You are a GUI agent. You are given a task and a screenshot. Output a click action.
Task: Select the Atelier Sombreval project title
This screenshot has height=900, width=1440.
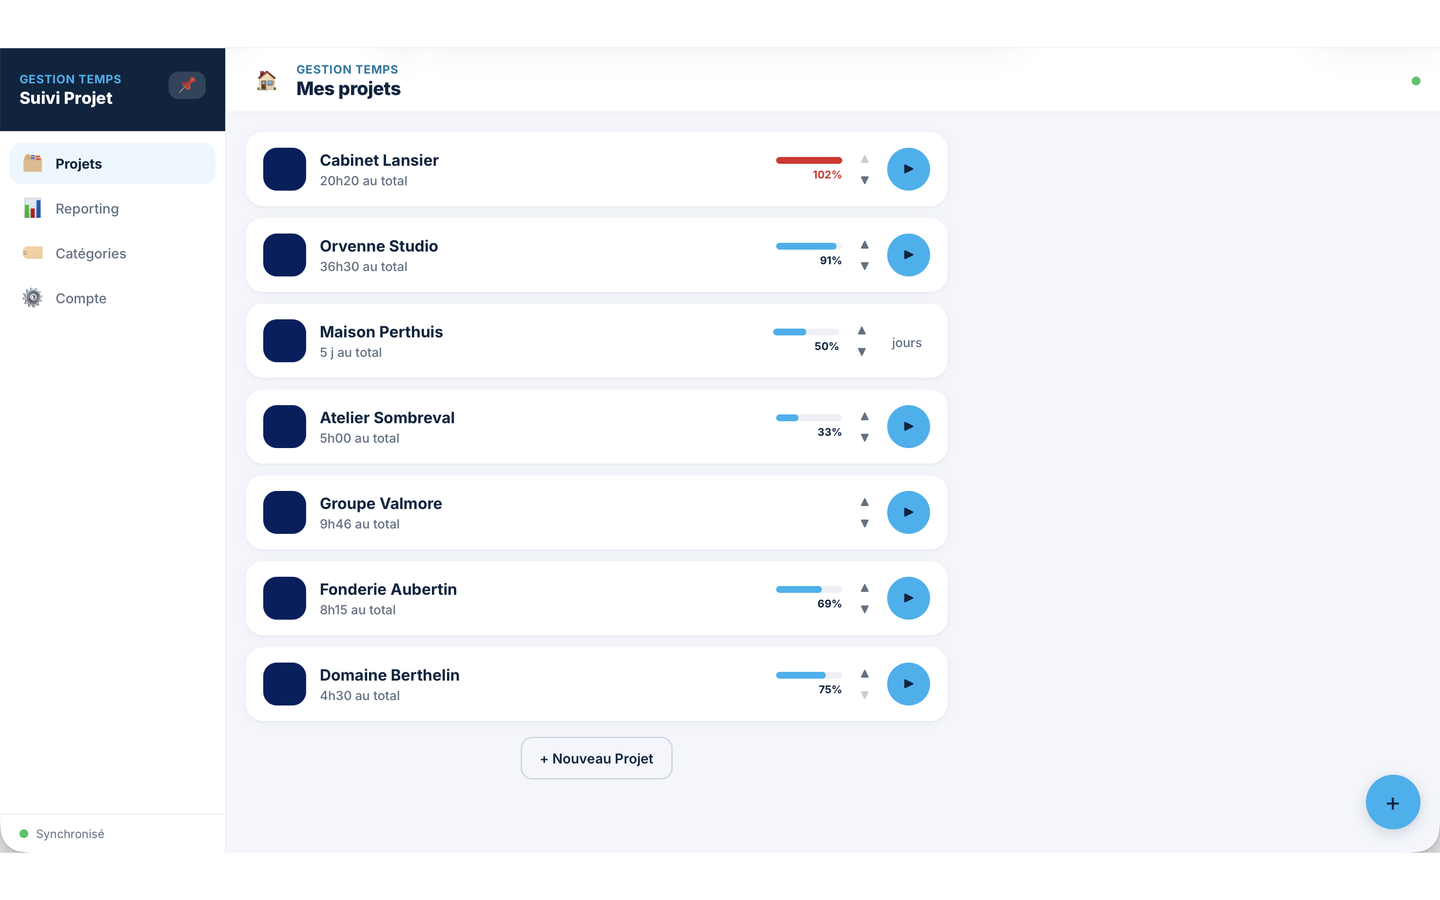387,418
